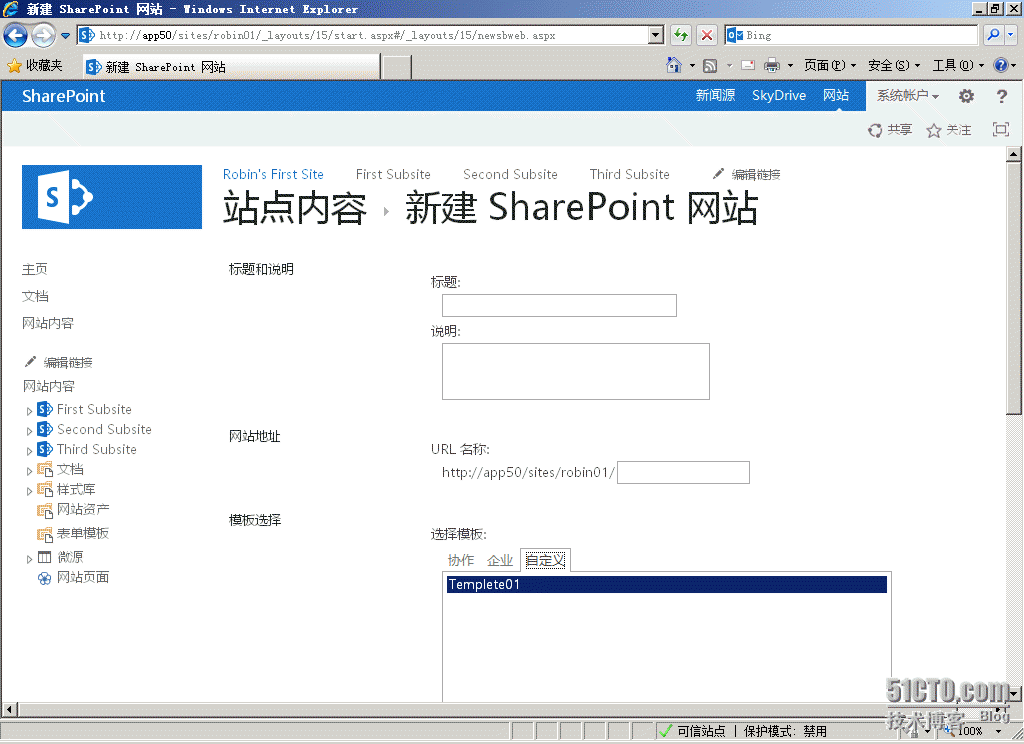Screen dimensions: 1024x744
Task: Select the 新建 SharePoint 网站 browser tab
Action: (232, 67)
